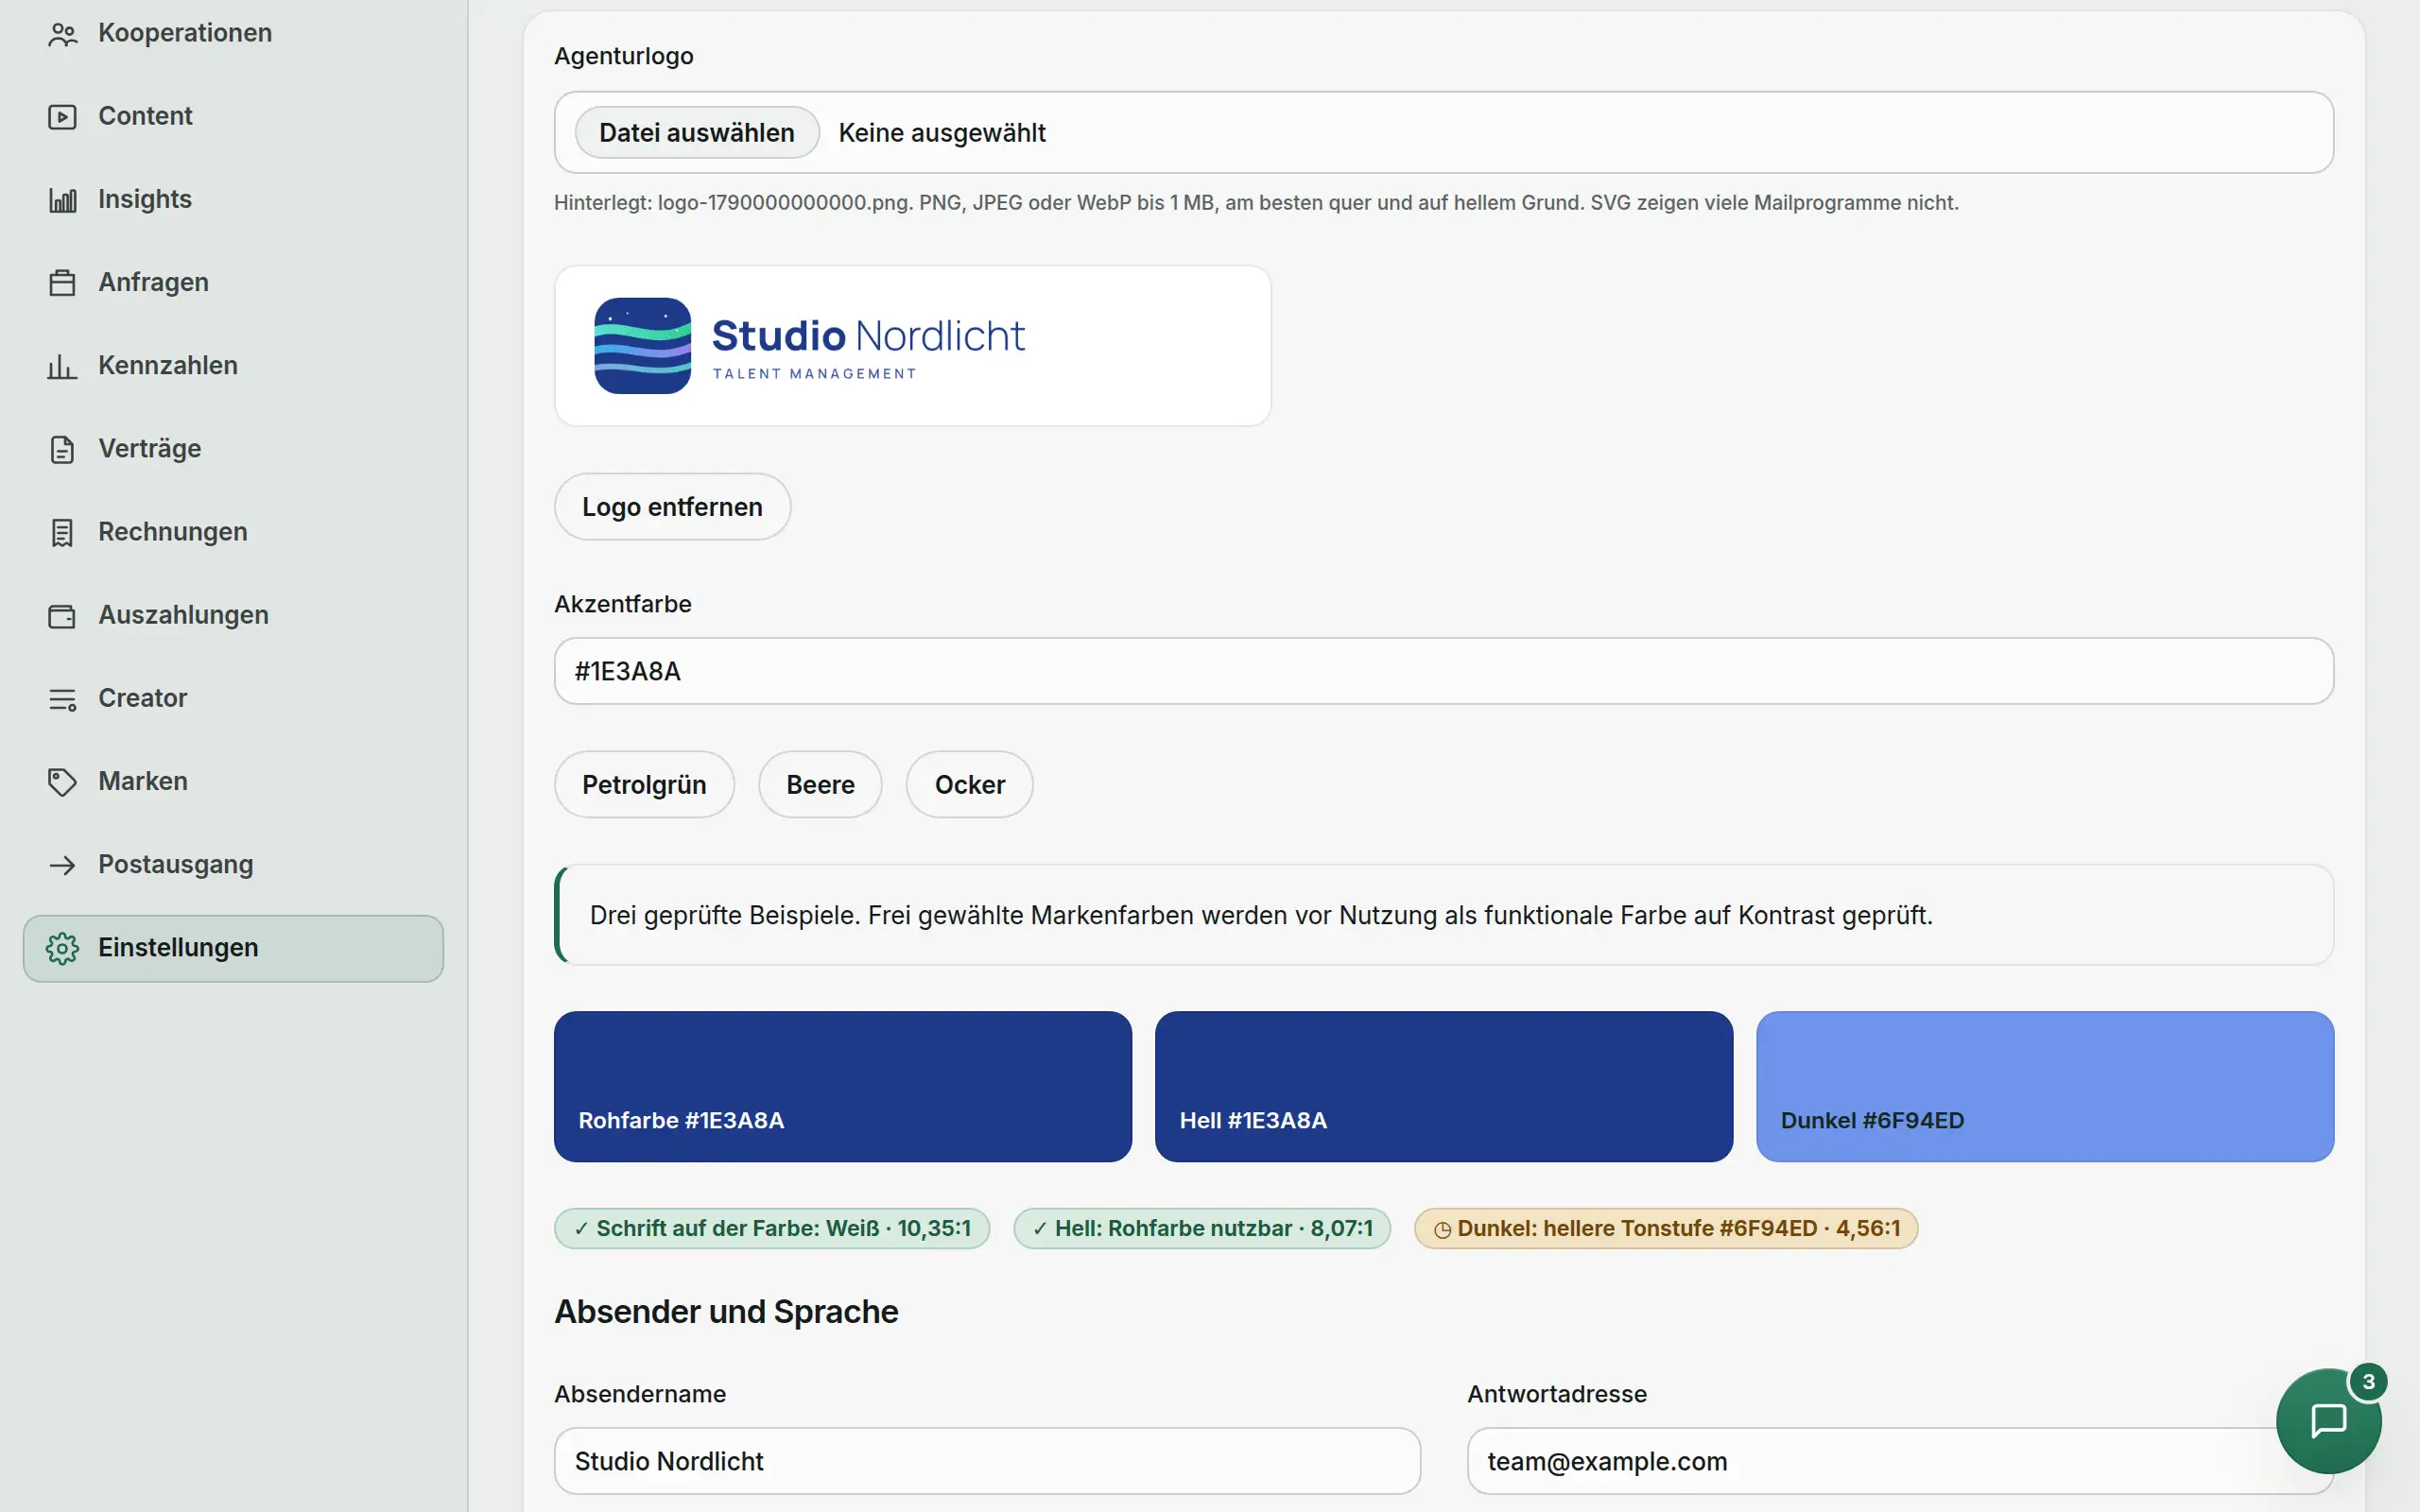Image resolution: width=2420 pixels, height=1512 pixels.
Task: Click the Rohfarbe #1E3A8A swatch
Action: (843, 1086)
